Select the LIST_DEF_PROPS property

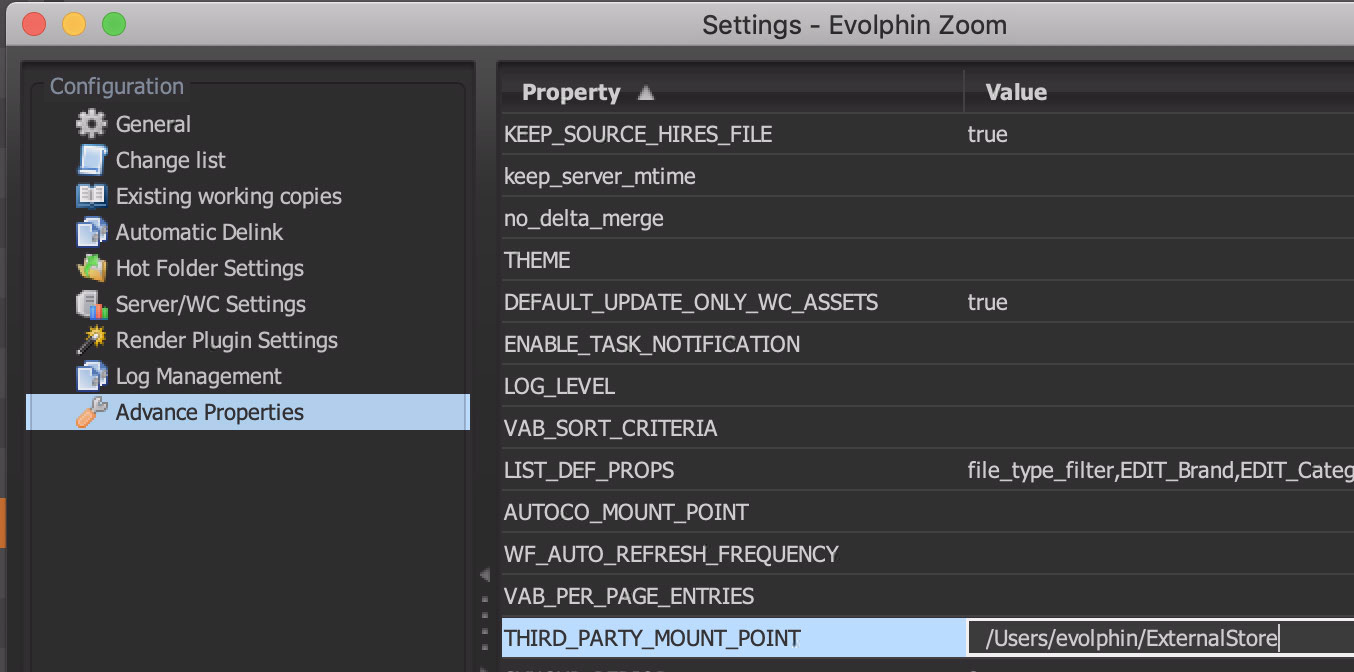point(589,470)
